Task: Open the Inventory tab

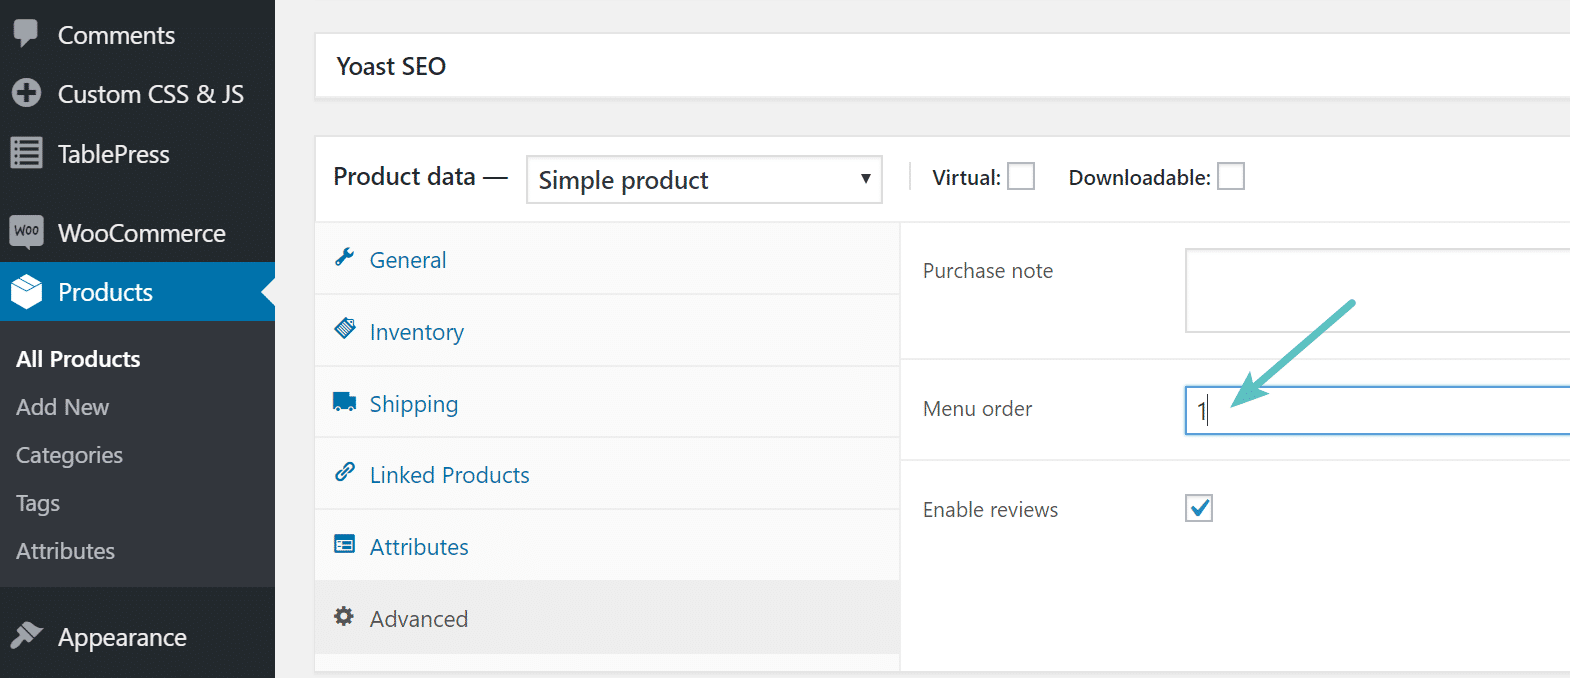Action: point(416,332)
